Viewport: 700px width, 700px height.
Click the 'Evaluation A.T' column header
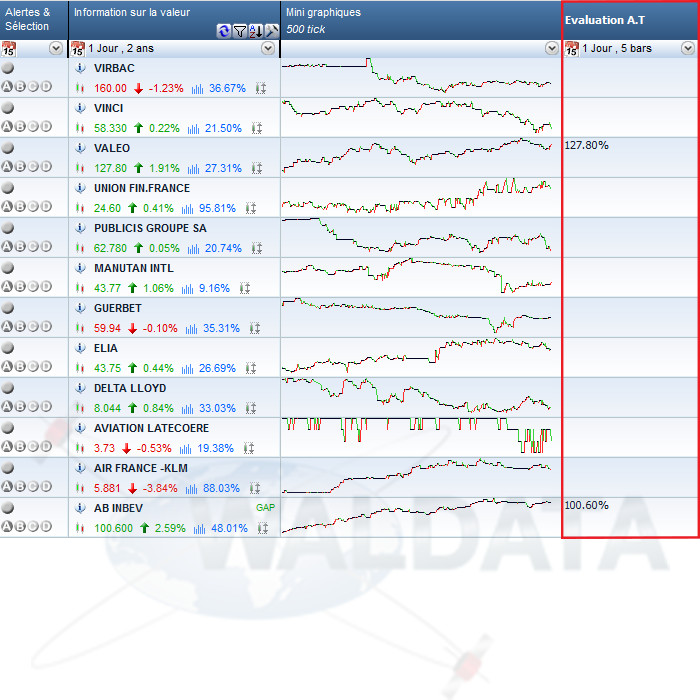pyautogui.click(x=602, y=20)
